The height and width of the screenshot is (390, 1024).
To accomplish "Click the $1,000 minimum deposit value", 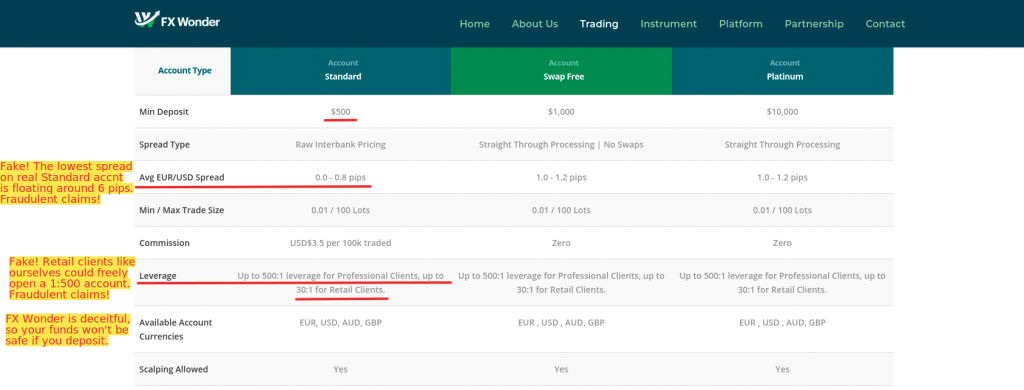I will [561, 112].
